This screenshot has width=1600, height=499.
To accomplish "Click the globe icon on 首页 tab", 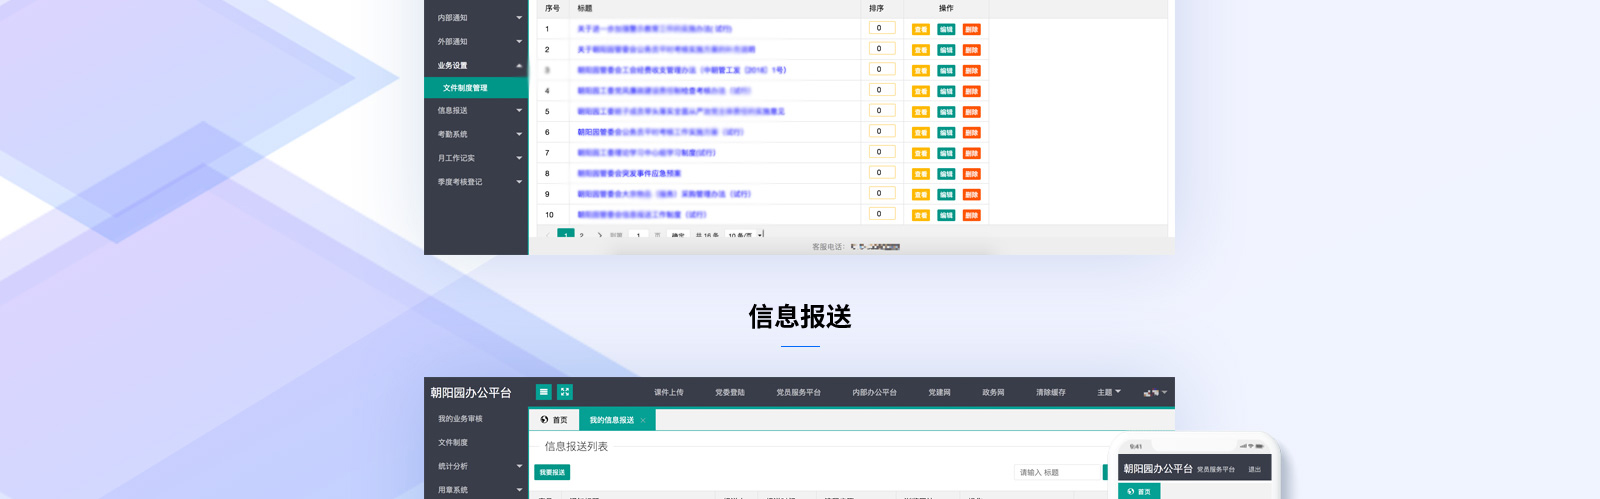I will click(x=544, y=420).
